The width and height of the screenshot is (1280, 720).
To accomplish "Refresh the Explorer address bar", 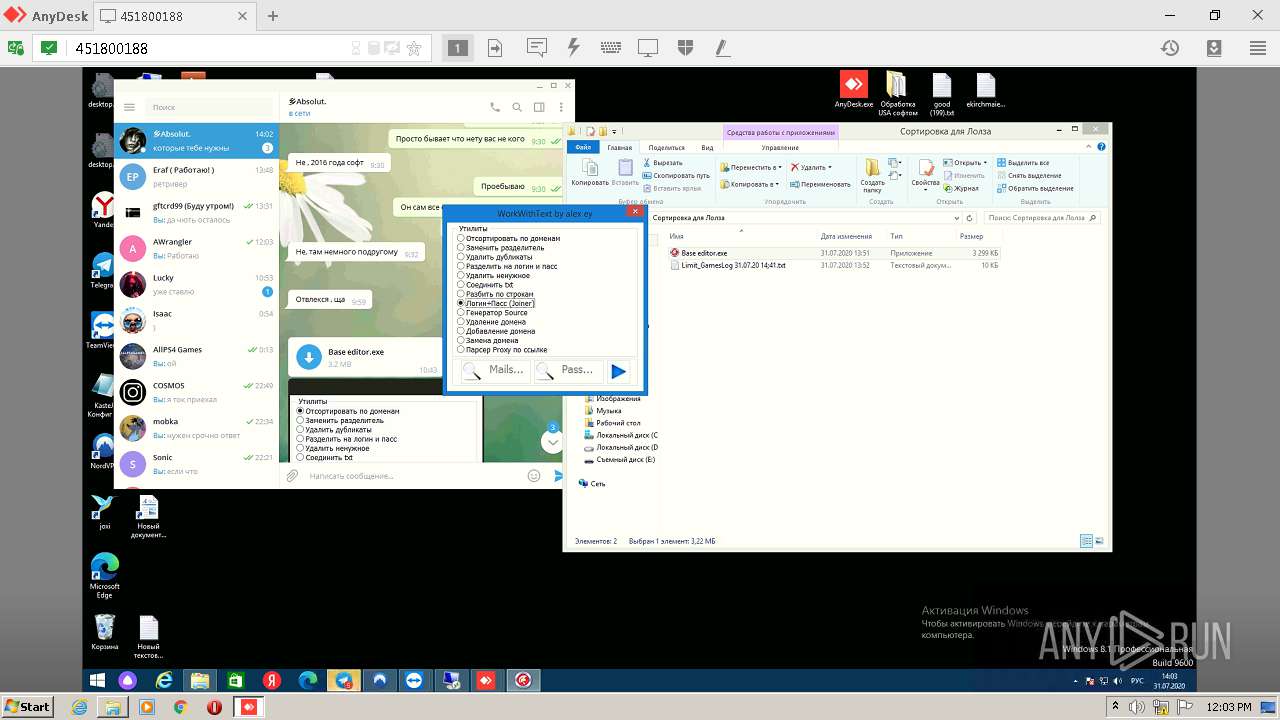I will pyautogui.click(x=969, y=217).
